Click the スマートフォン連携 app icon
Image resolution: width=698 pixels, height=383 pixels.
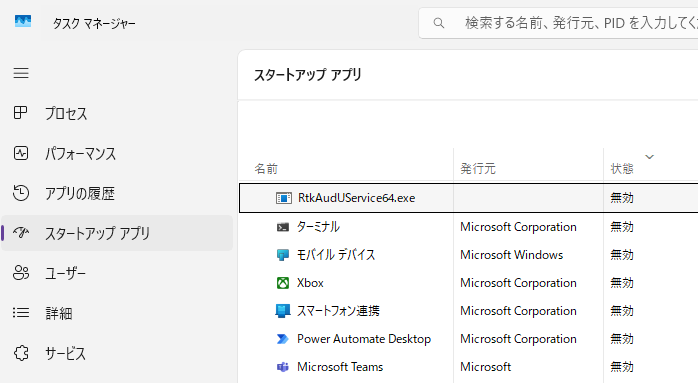(x=283, y=311)
